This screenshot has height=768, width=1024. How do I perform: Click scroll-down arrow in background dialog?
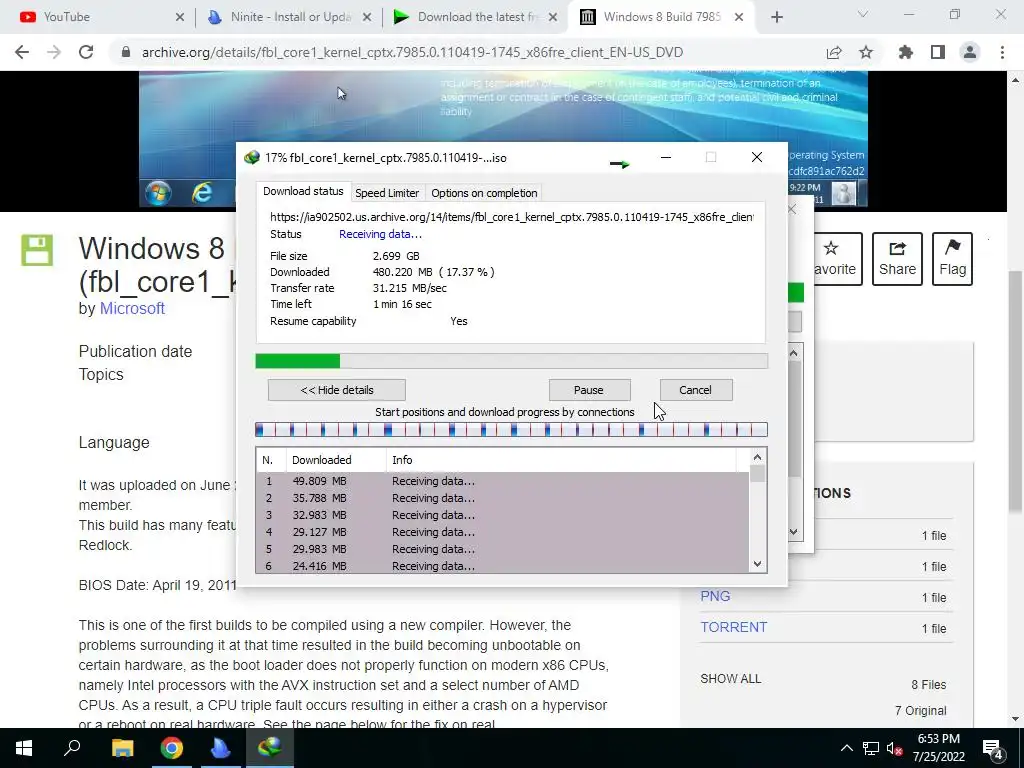(794, 532)
